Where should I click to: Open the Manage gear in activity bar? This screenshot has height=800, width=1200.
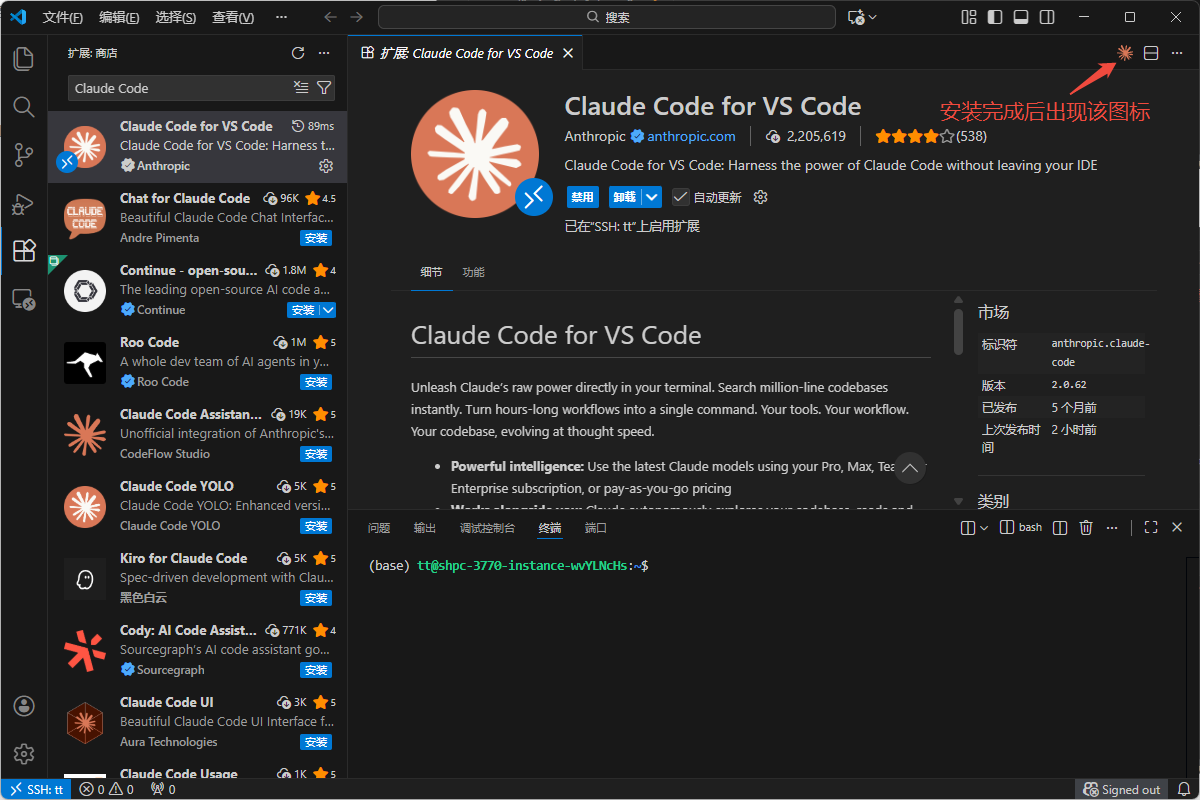click(24, 754)
